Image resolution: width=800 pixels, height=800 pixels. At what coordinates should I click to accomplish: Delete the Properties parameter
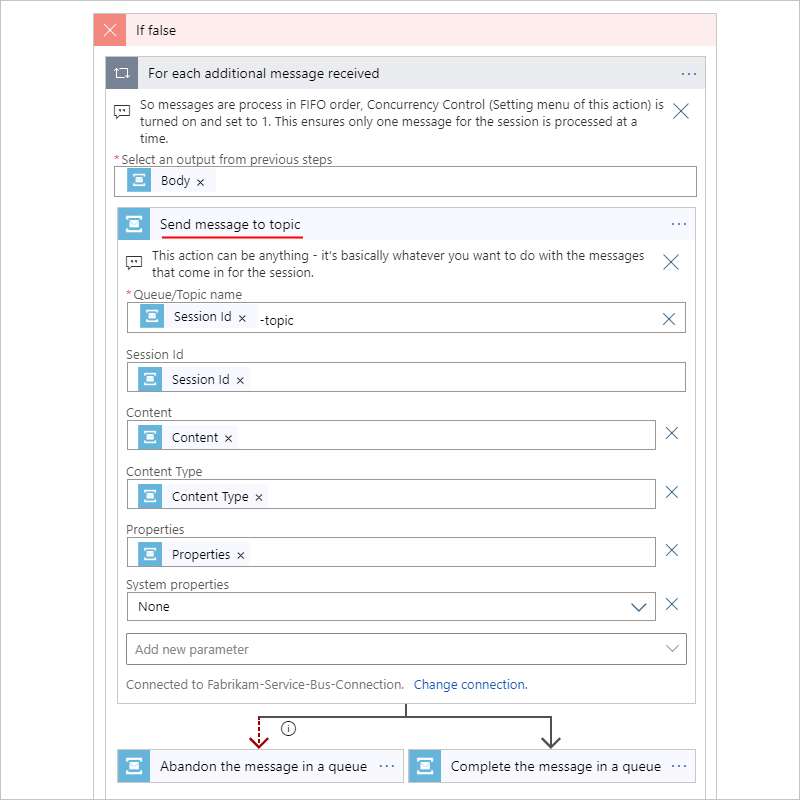tap(671, 550)
